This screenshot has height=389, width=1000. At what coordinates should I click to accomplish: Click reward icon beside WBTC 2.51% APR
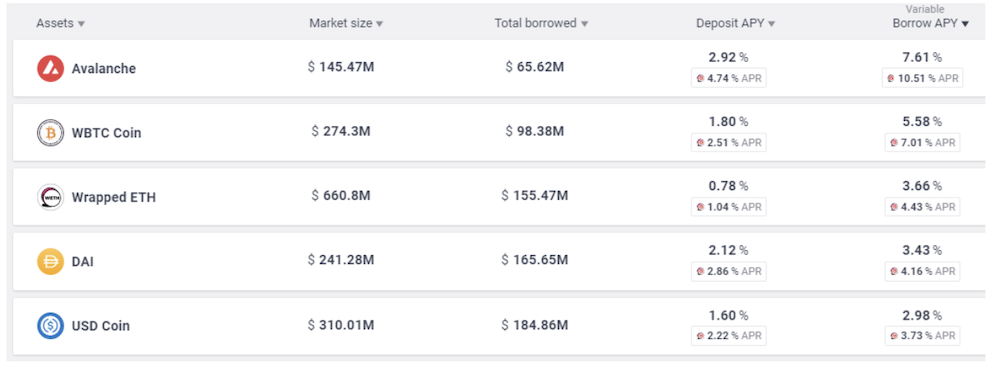click(700, 143)
